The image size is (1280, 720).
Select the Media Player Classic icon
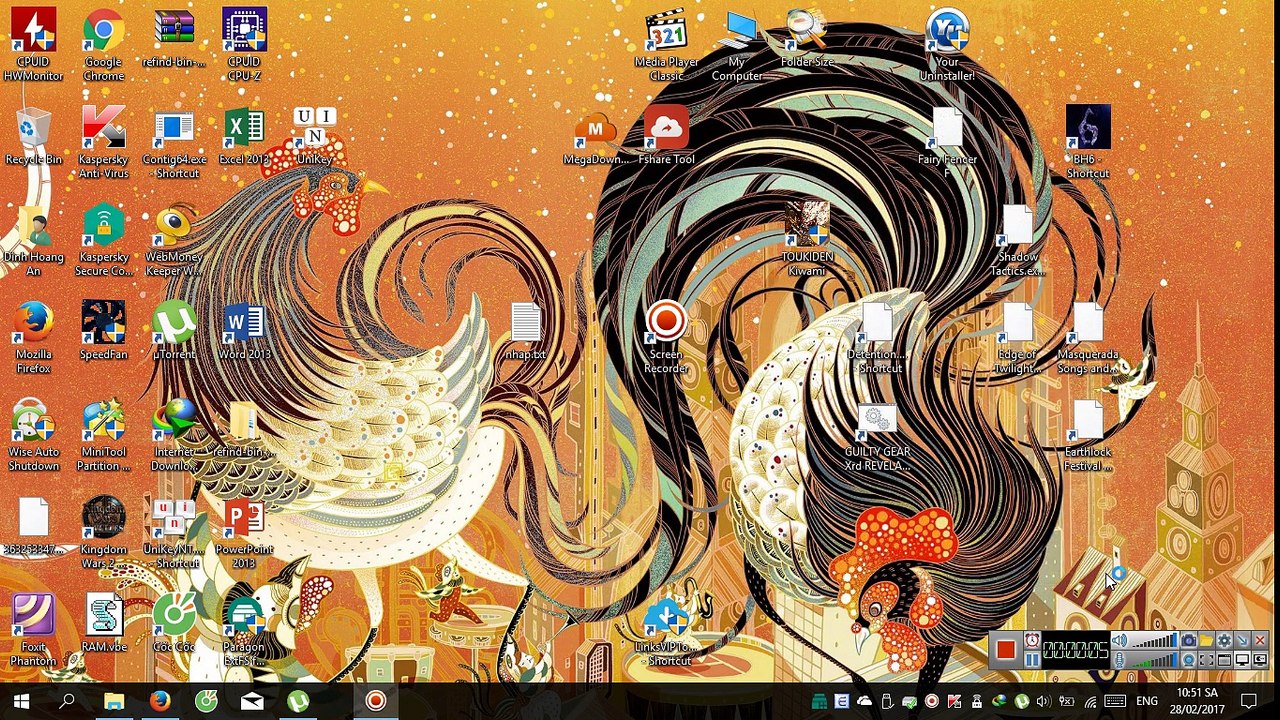pyautogui.click(x=666, y=45)
